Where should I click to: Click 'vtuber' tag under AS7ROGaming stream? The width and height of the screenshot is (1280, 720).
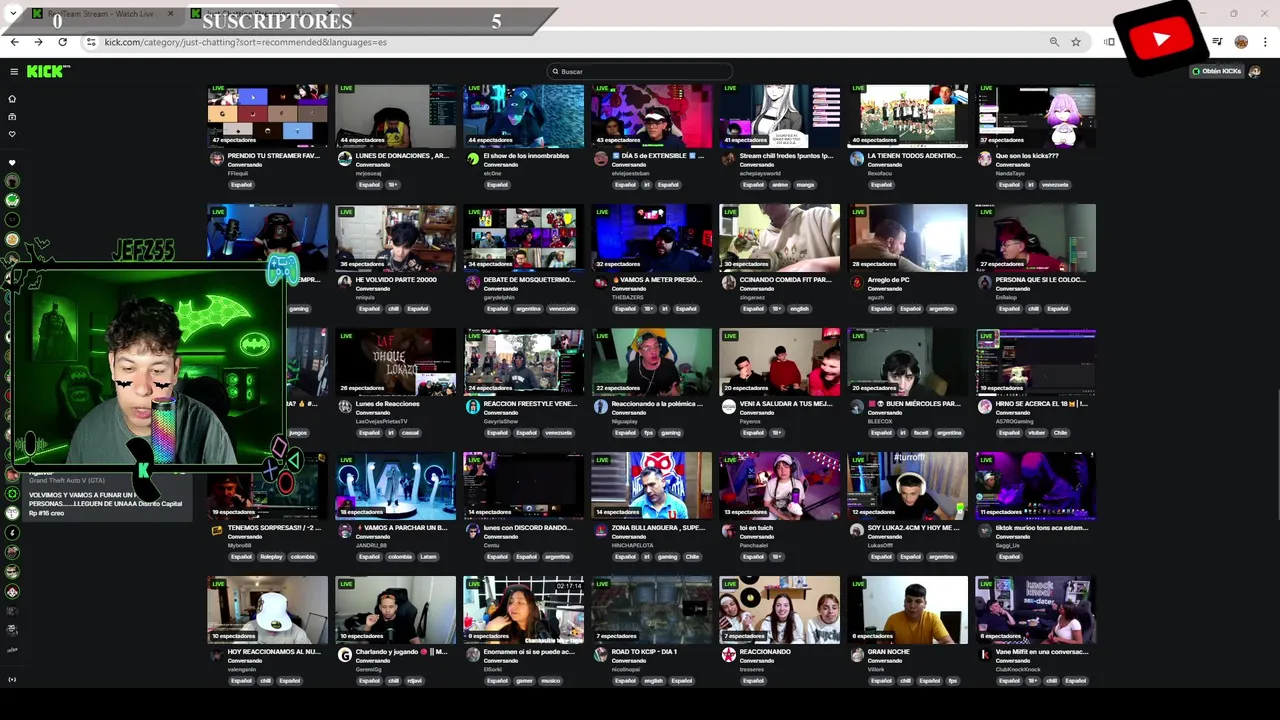(1036, 433)
